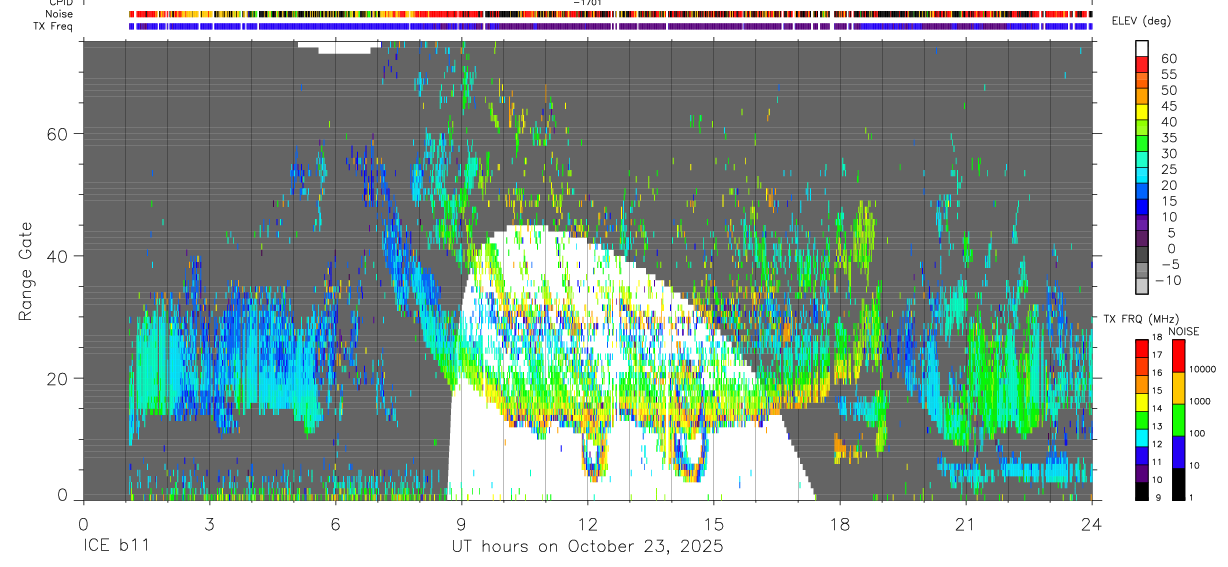Click the 50 label on the ELEV scale
Screen dimensions: 1228x567
1168,90
